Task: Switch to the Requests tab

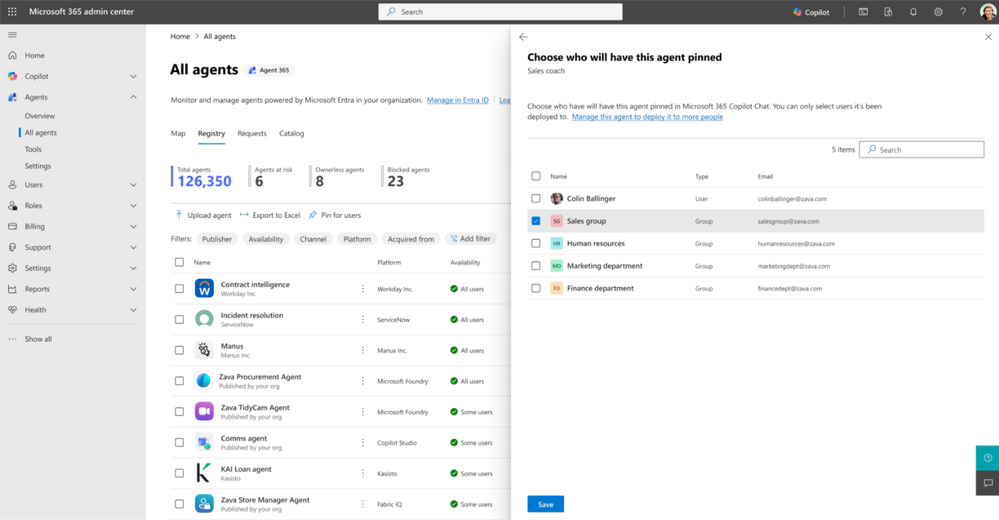Action: point(252,133)
